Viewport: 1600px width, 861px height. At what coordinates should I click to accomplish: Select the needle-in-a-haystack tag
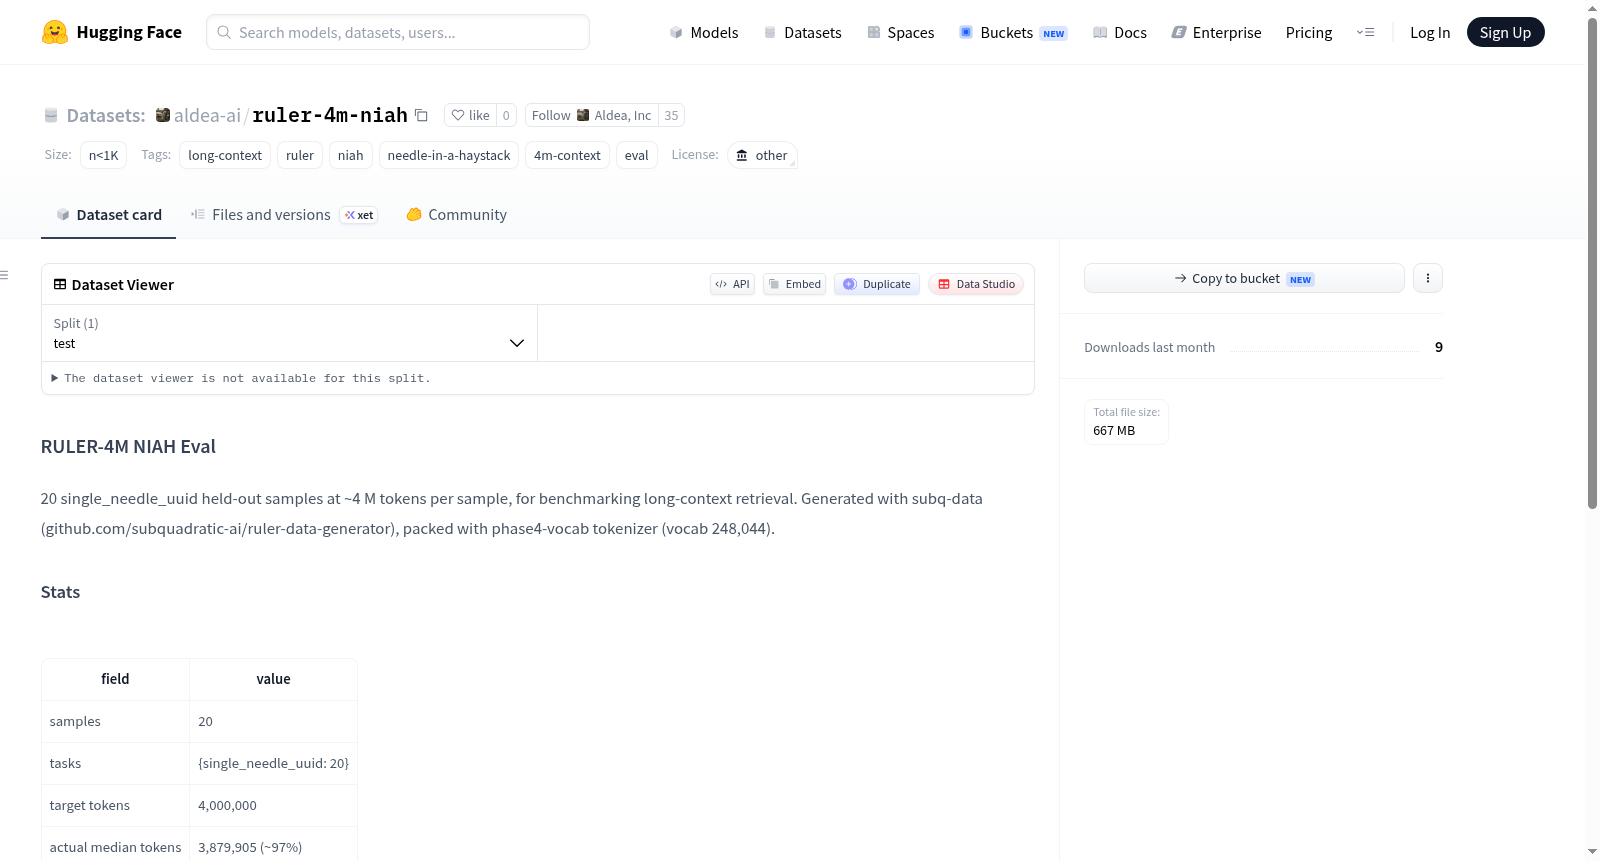pyautogui.click(x=449, y=155)
